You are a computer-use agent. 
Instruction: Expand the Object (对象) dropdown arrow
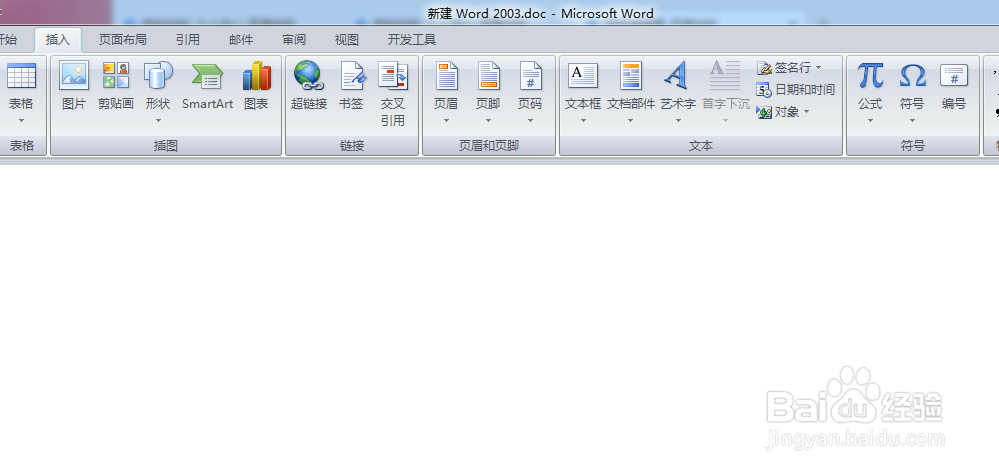pyautogui.click(x=806, y=112)
